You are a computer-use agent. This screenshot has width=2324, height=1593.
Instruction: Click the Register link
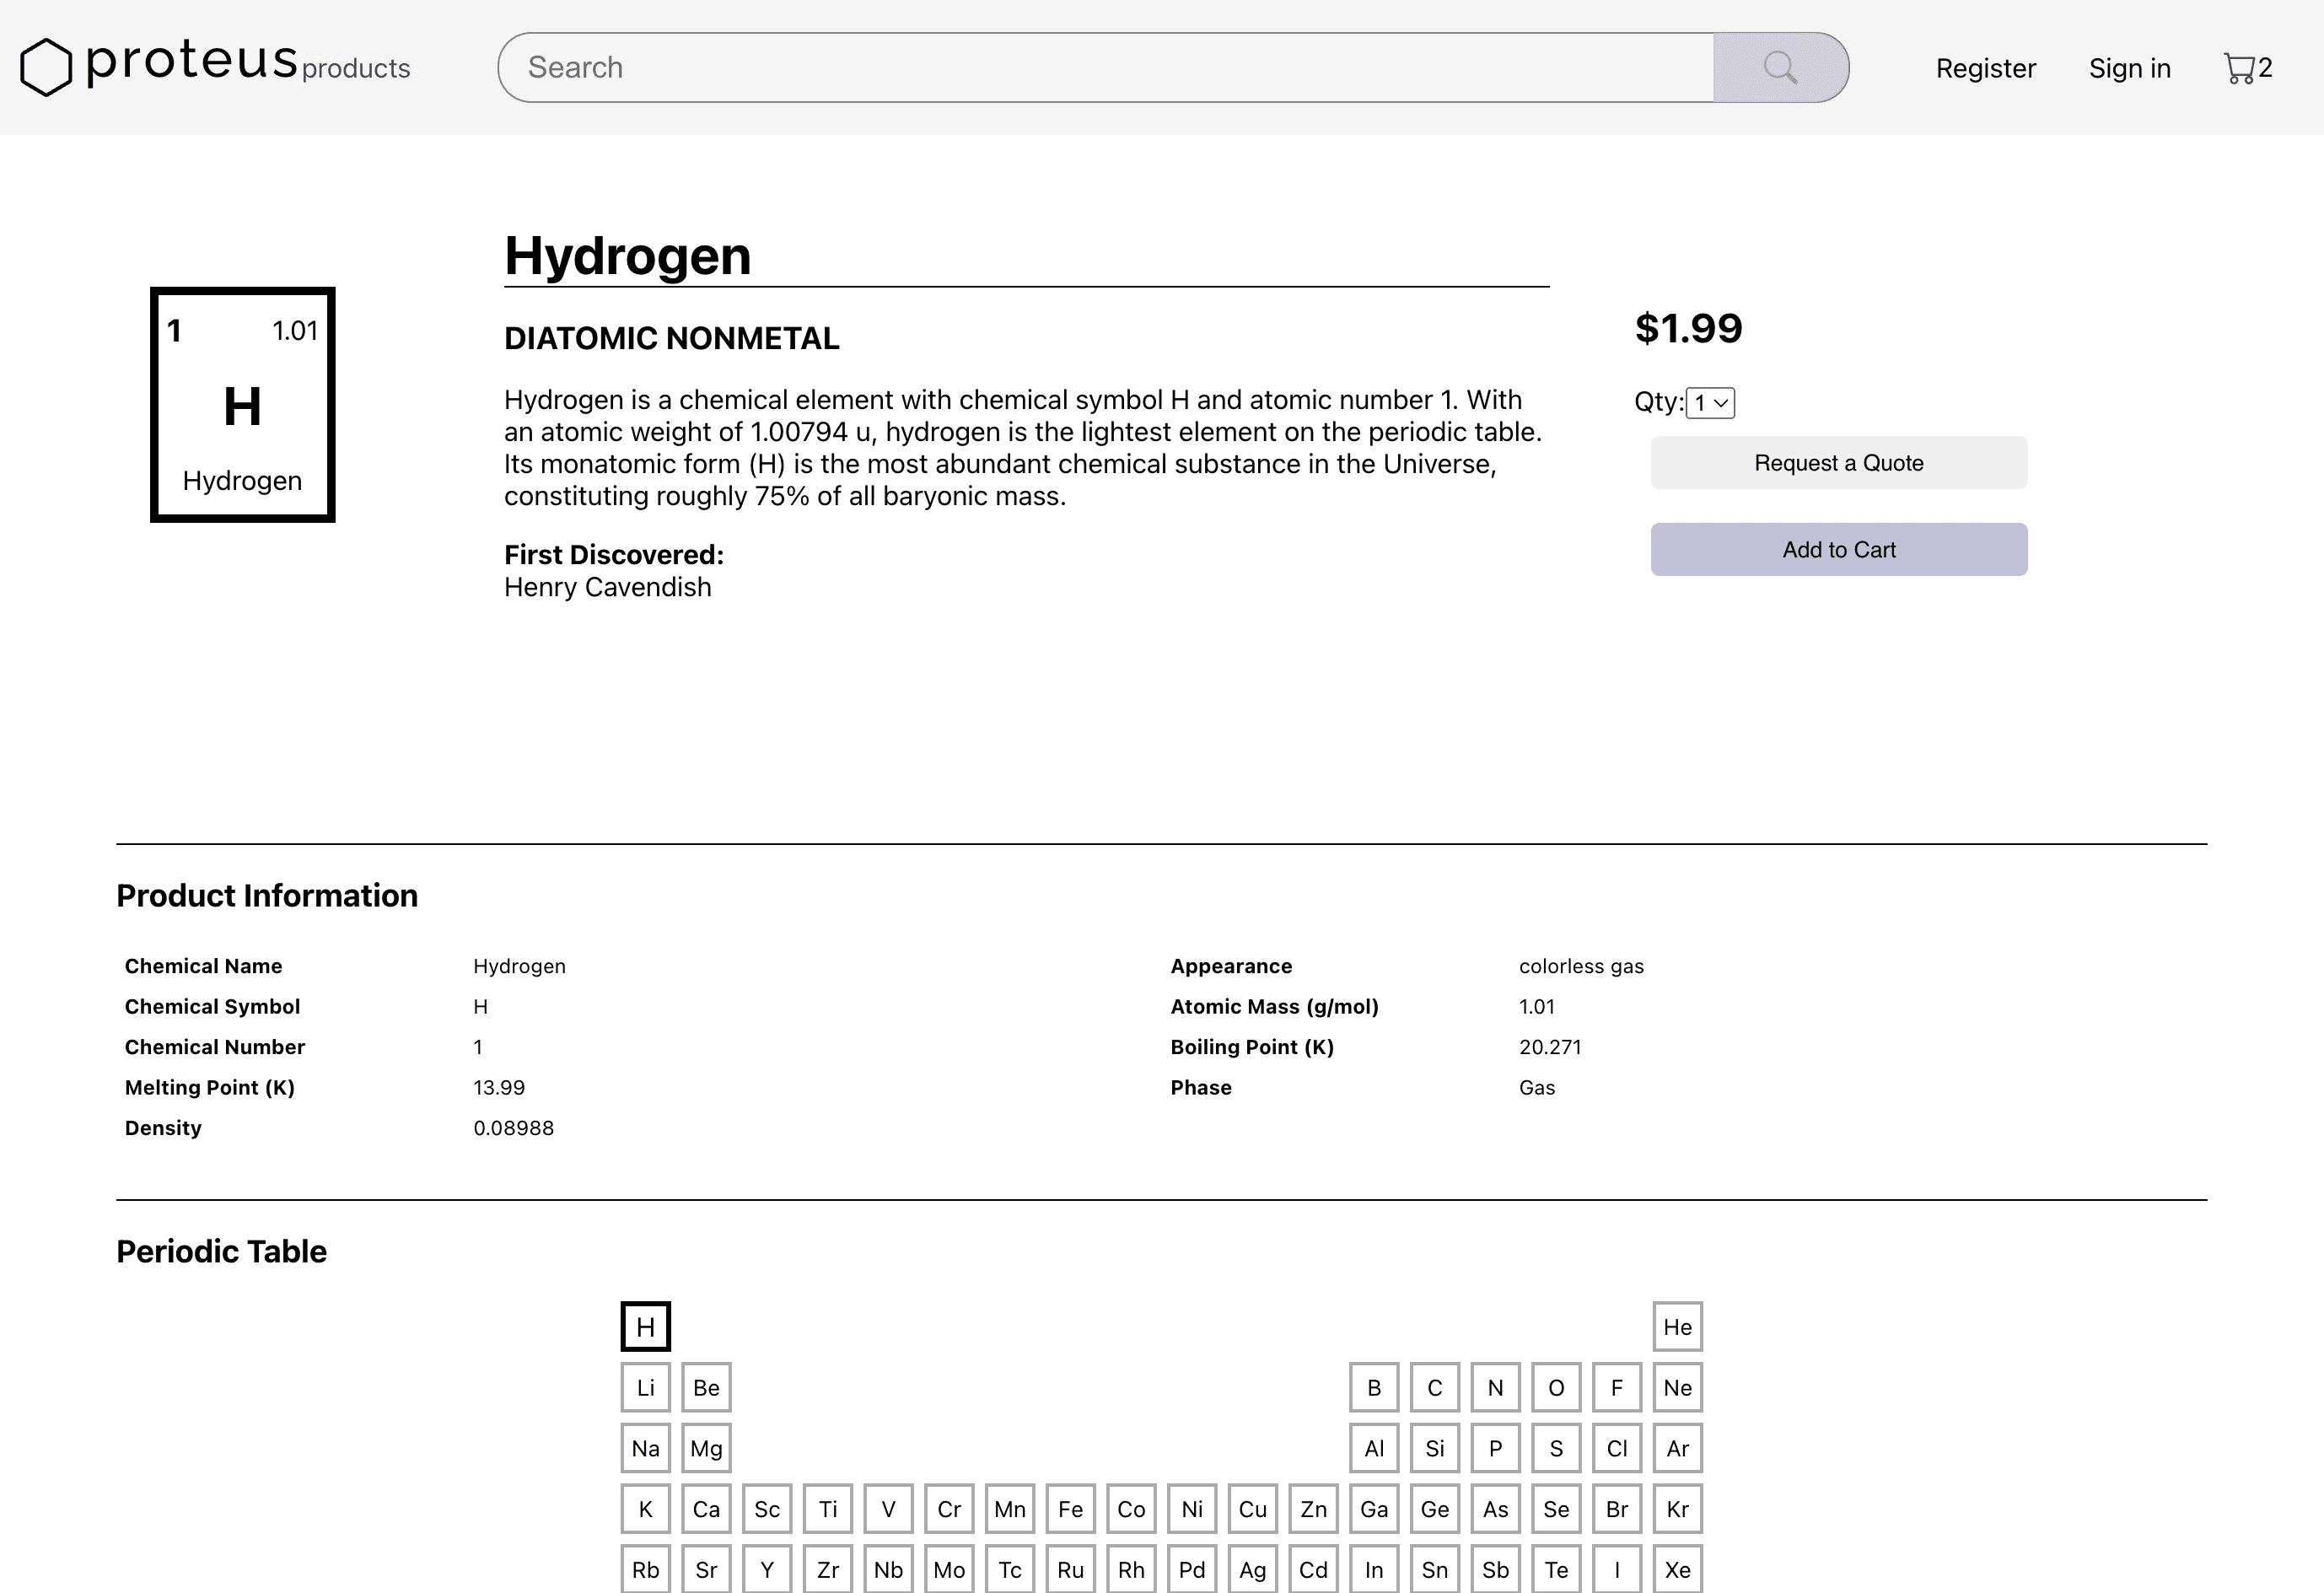(x=1985, y=68)
